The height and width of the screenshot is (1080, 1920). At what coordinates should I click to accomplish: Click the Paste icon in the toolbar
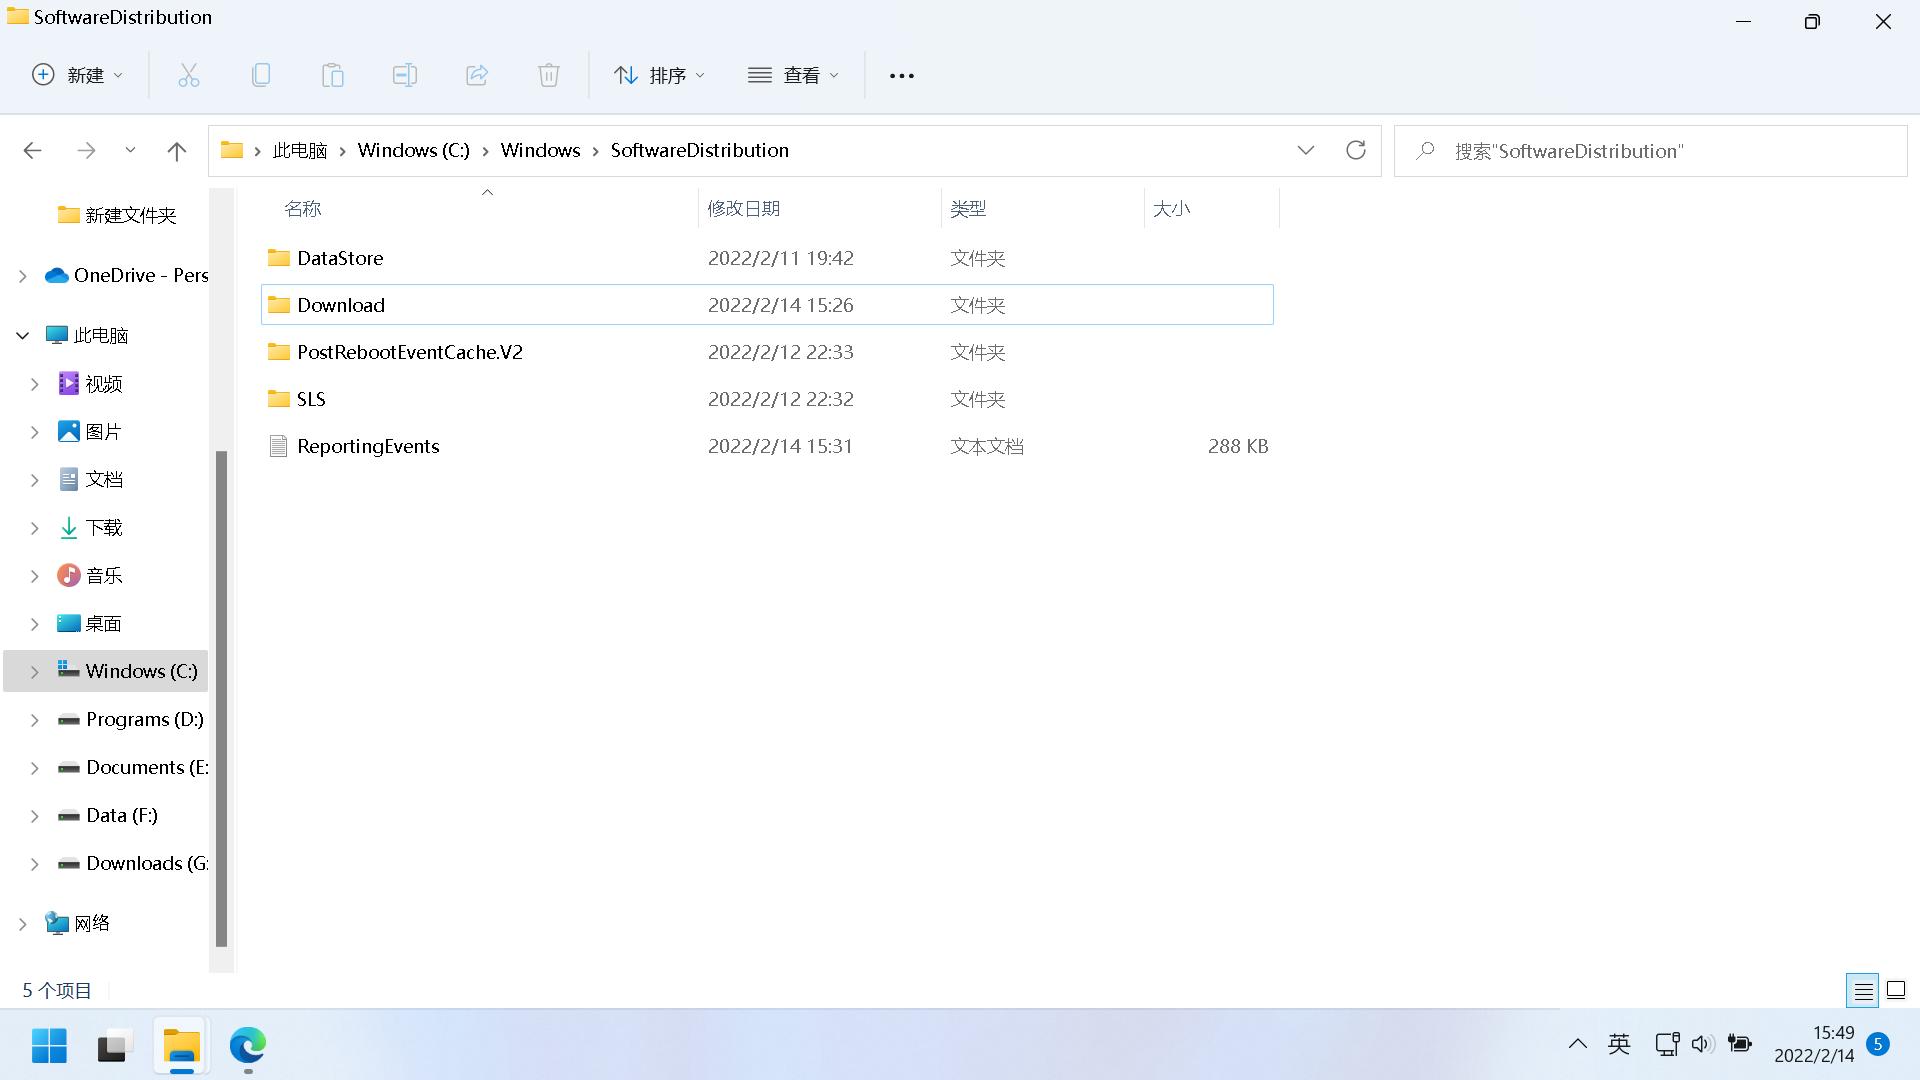[333, 75]
